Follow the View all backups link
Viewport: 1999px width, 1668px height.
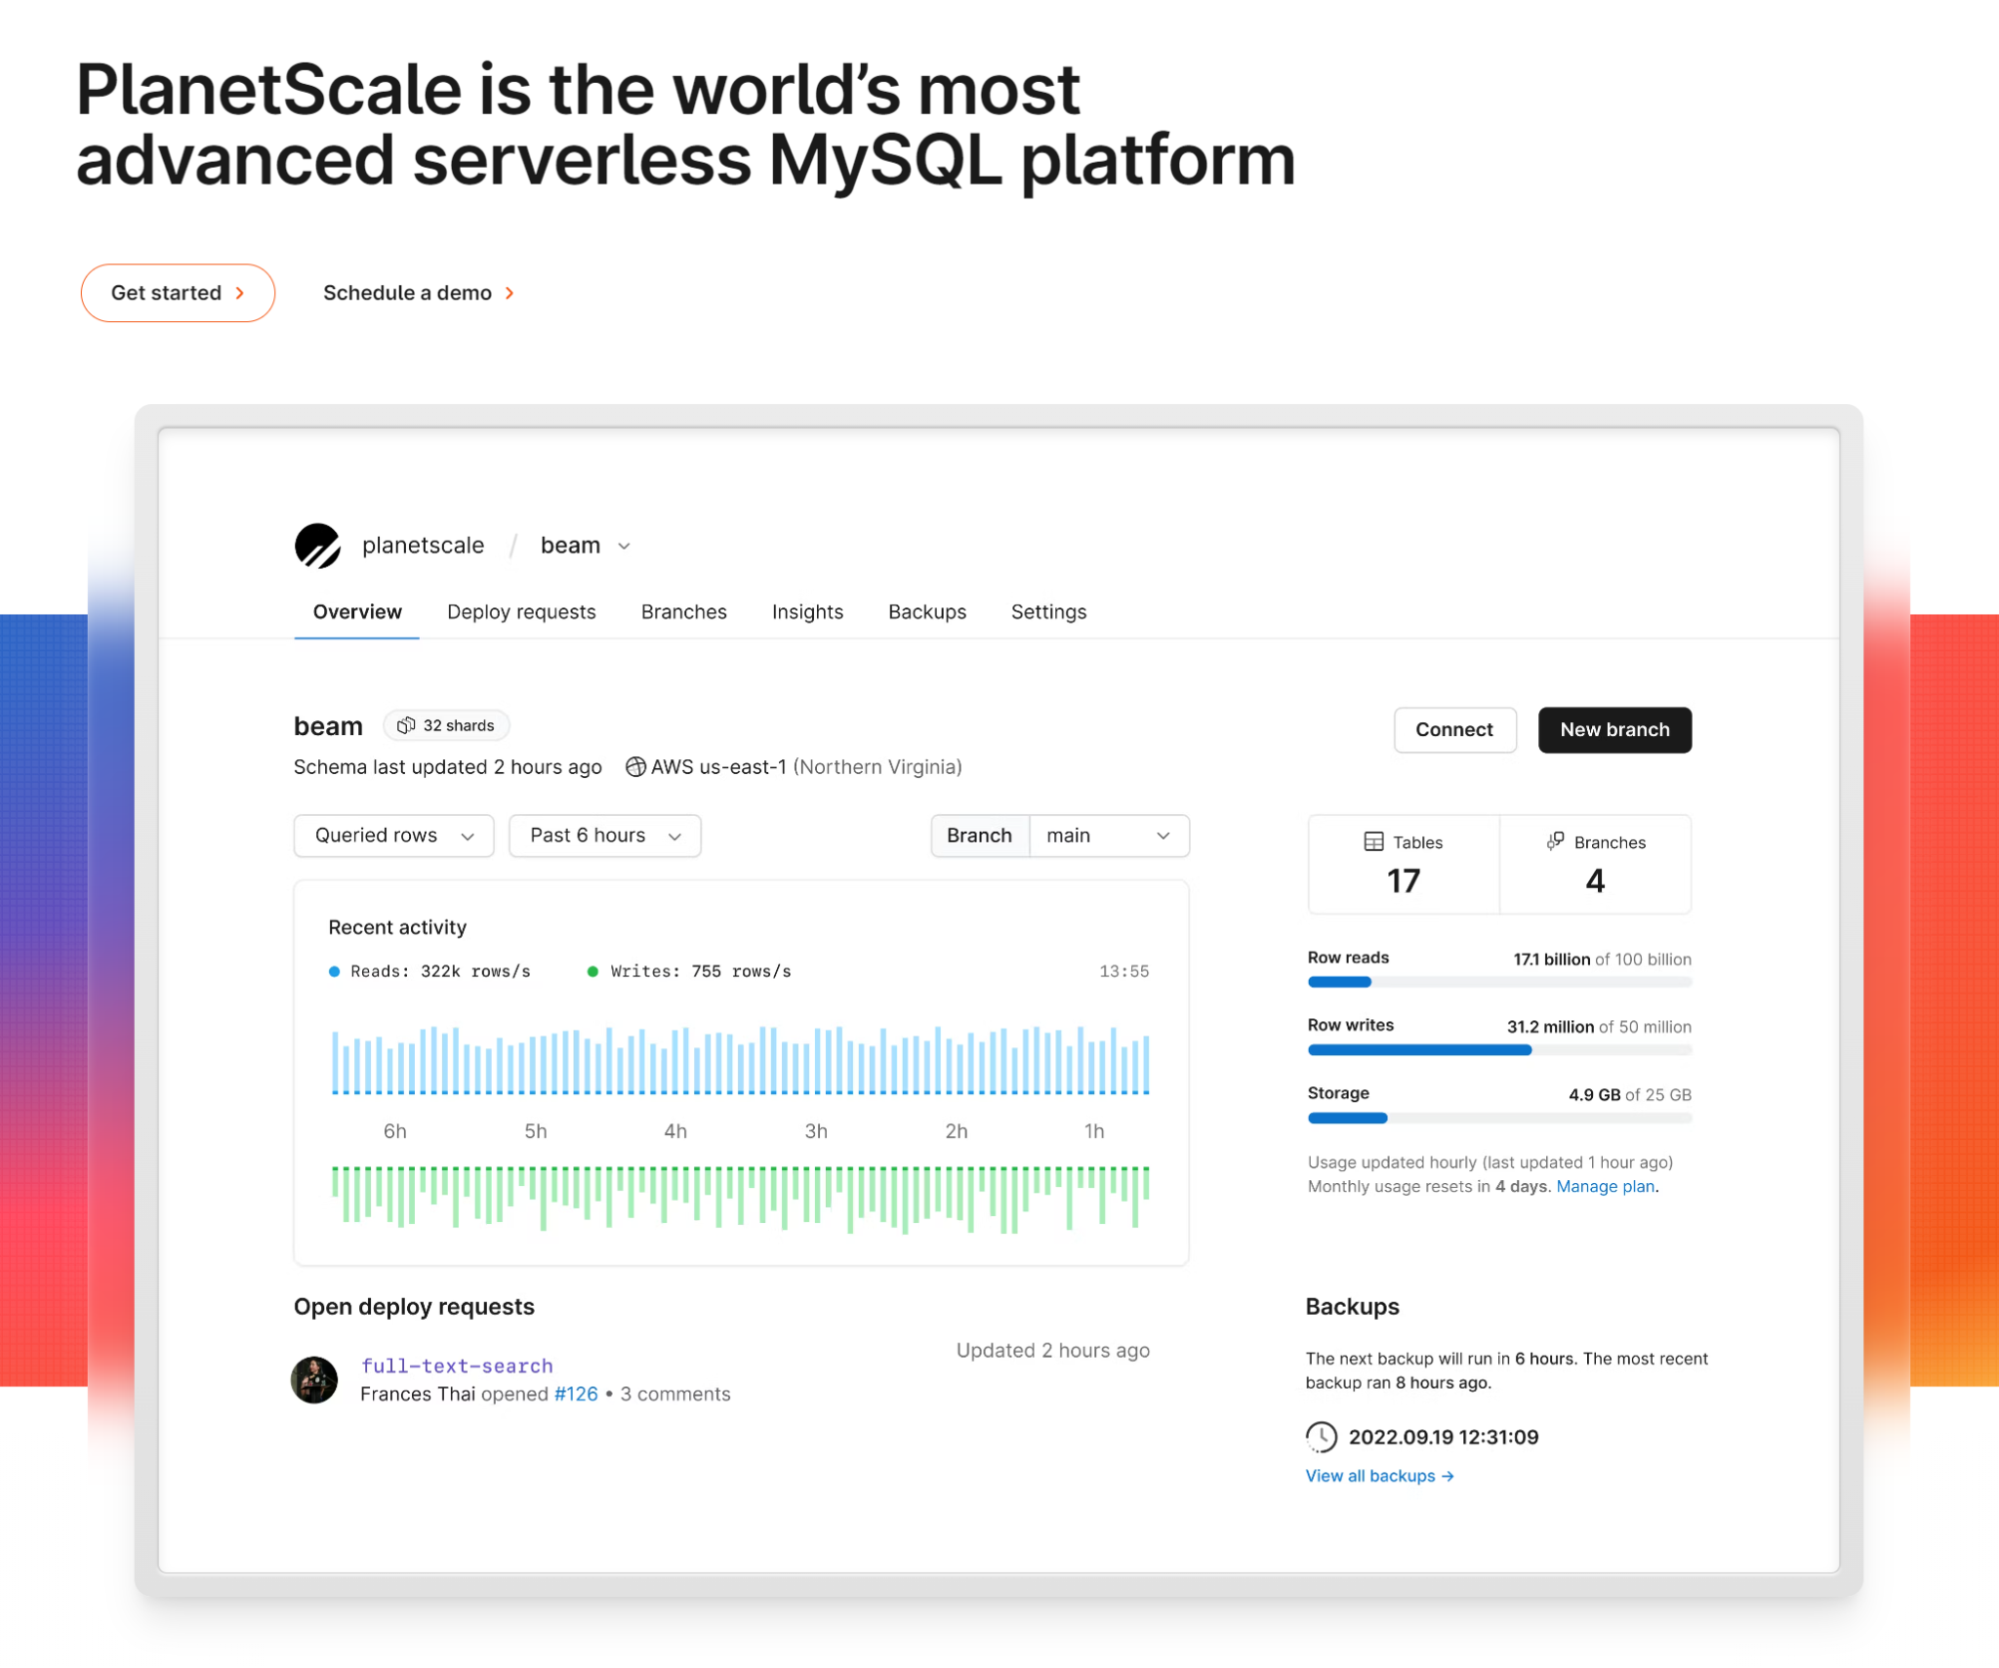(1379, 1476)
